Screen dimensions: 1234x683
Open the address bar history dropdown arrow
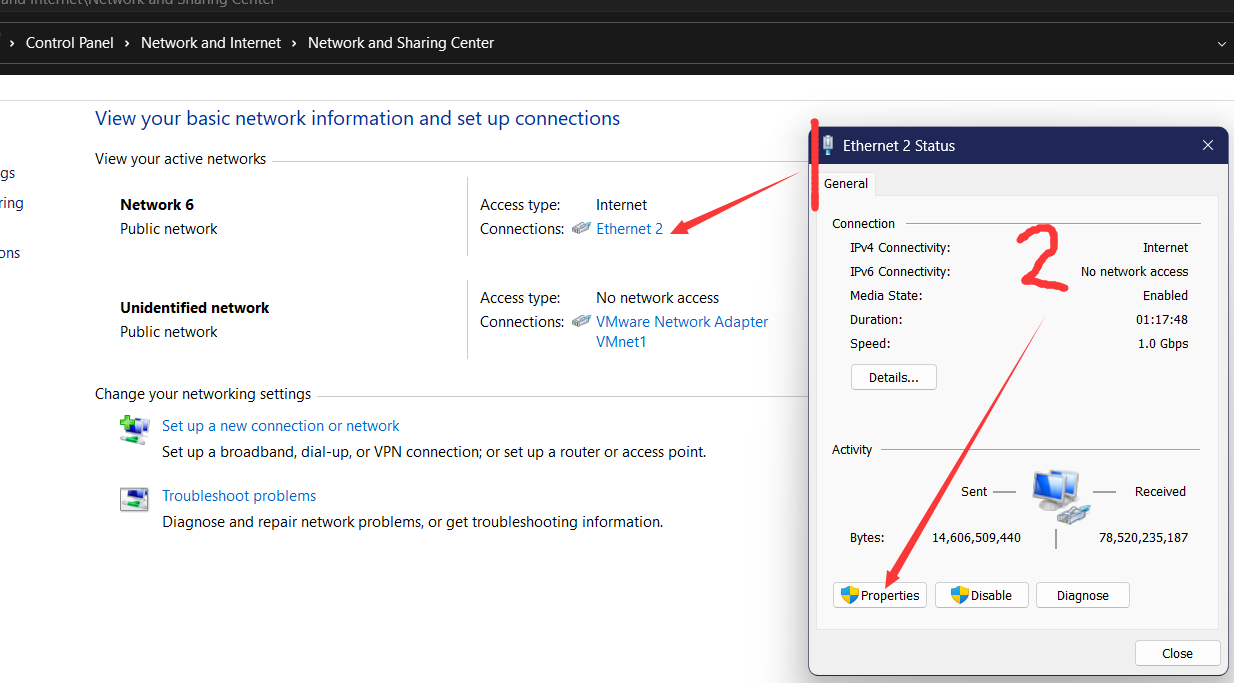(1221, 44)
